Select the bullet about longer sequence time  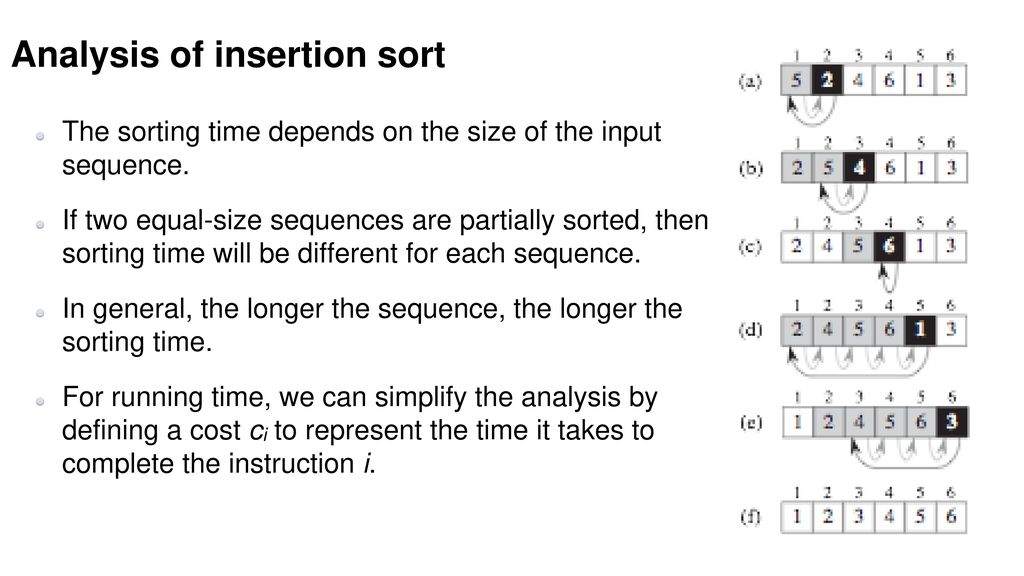(x=372, y=325)
